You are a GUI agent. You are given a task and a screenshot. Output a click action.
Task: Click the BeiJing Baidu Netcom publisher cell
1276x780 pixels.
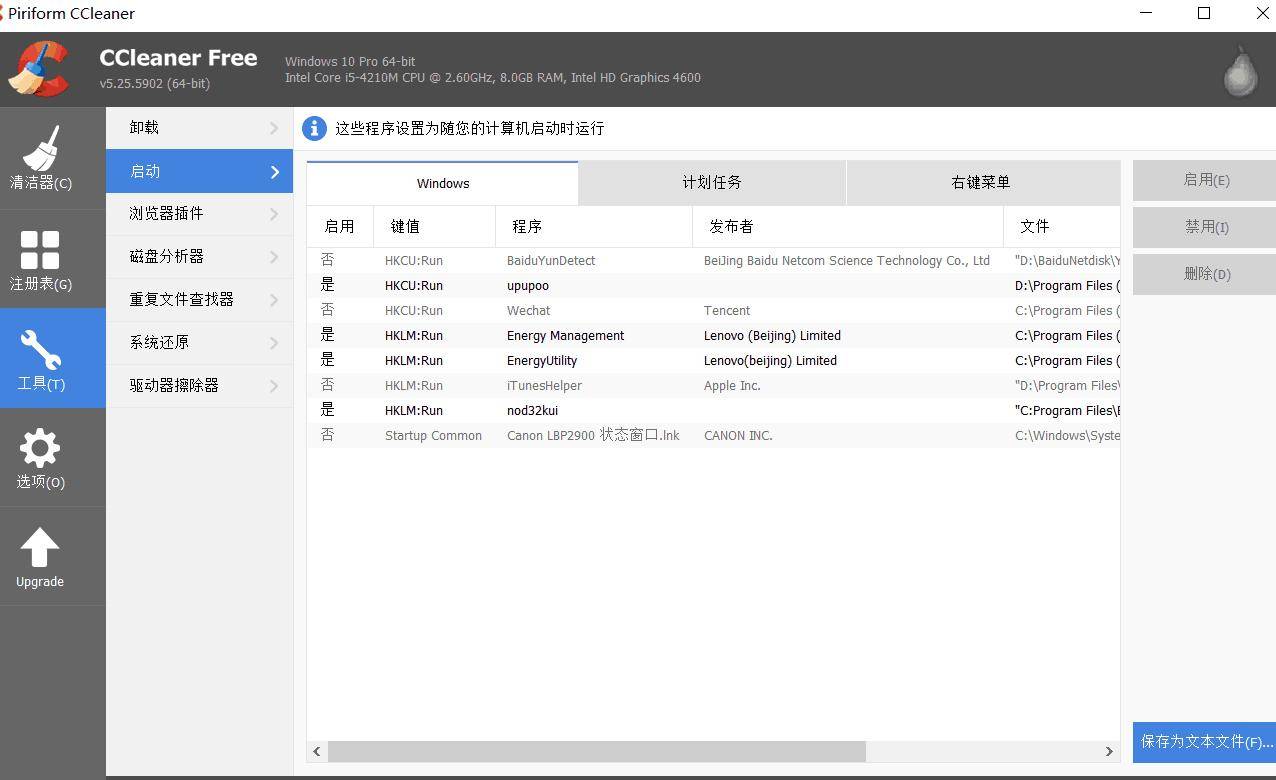tap(847, 261)
